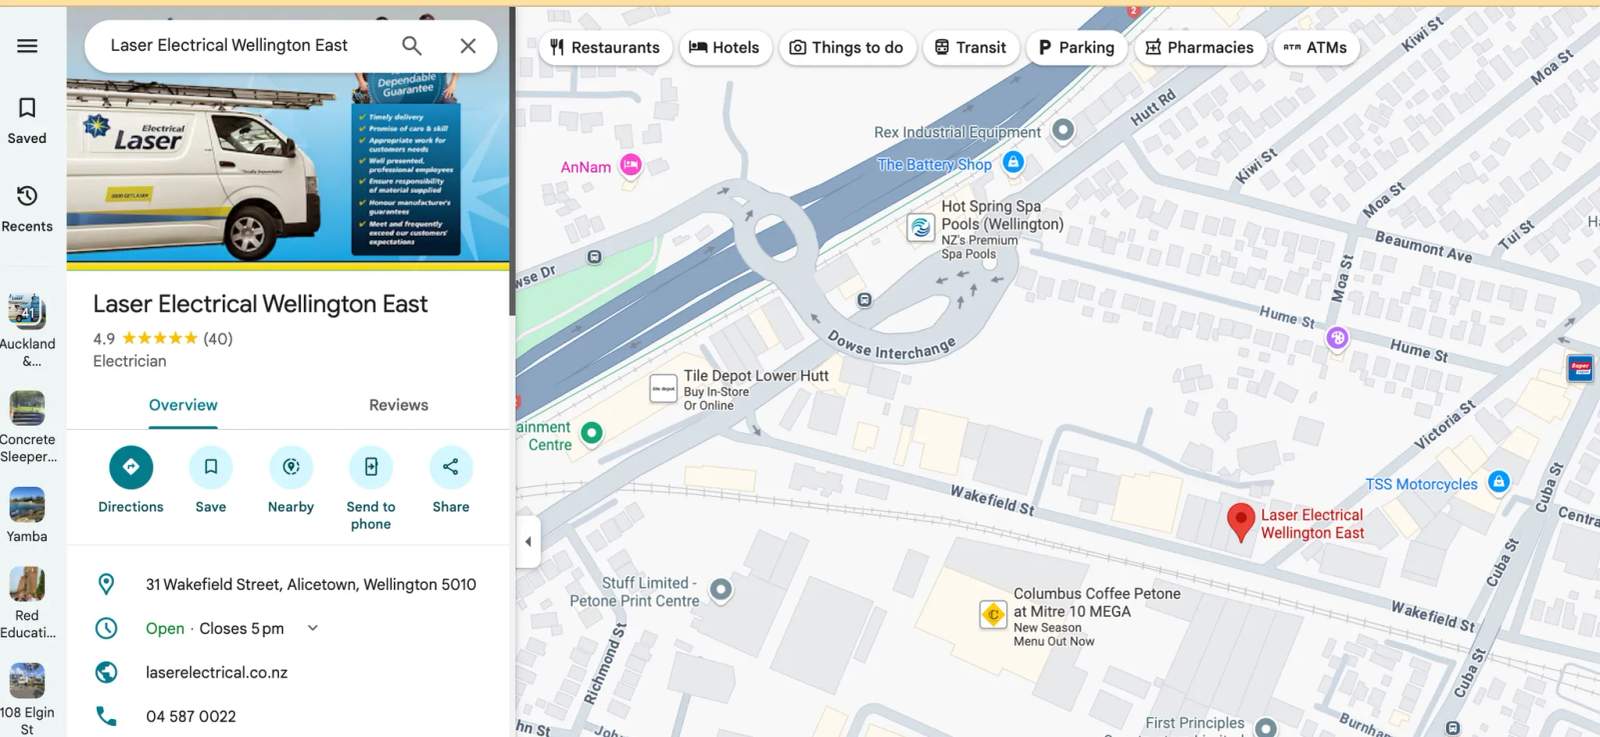Click the address location pin icon
1600x737 pixels.
106,584
